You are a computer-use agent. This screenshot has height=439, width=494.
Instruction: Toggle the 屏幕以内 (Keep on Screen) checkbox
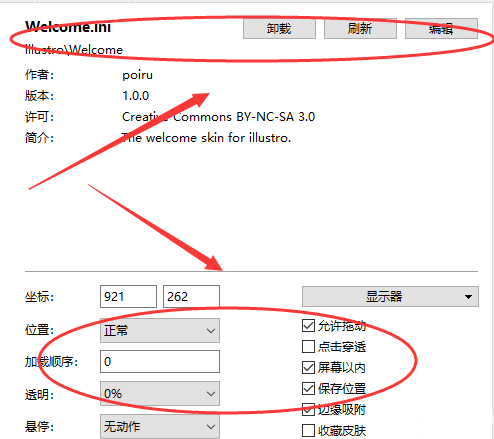308,367
